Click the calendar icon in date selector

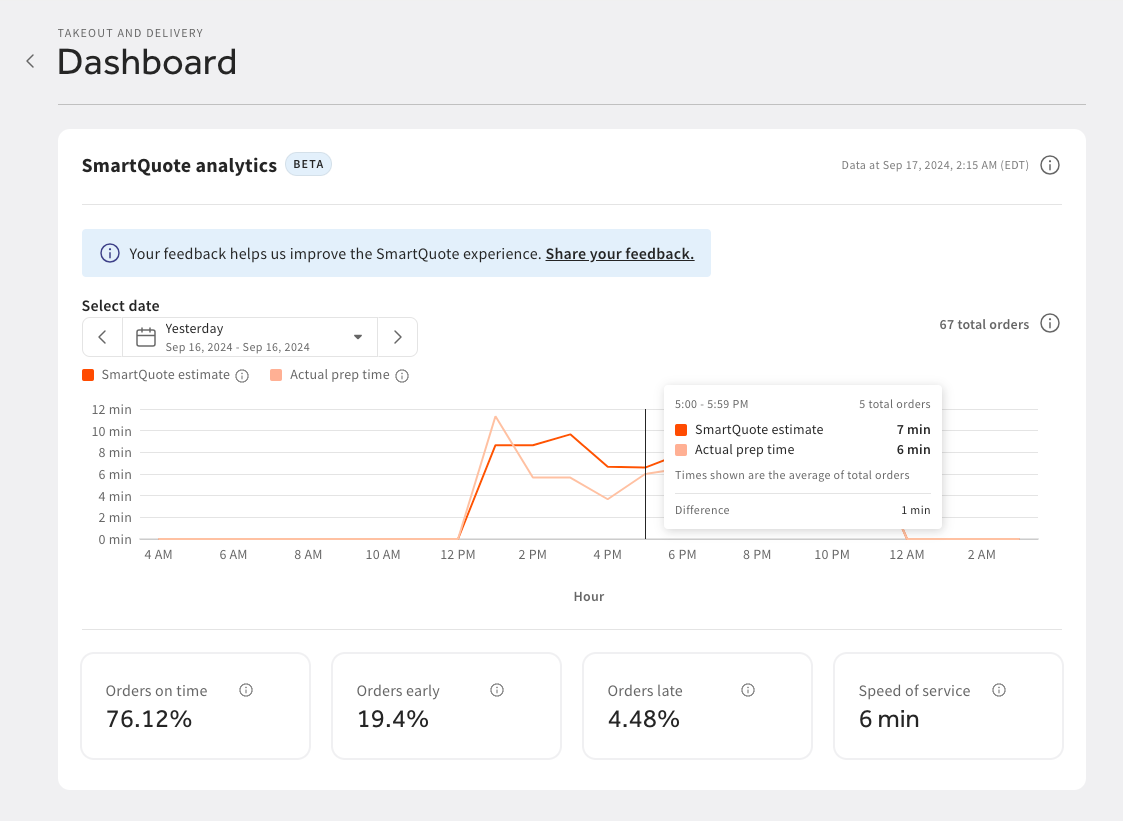click(146, 337)
